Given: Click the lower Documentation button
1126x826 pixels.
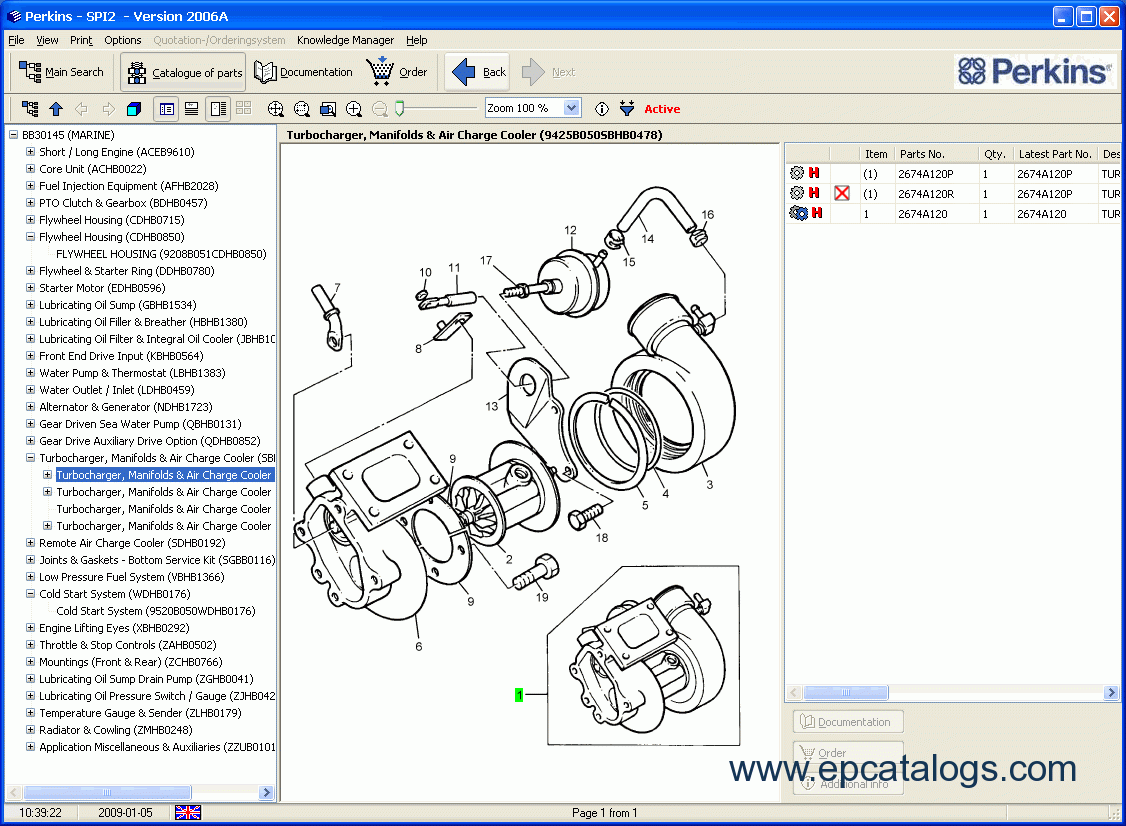Looking at the screenshot, I should coord(847,722).
